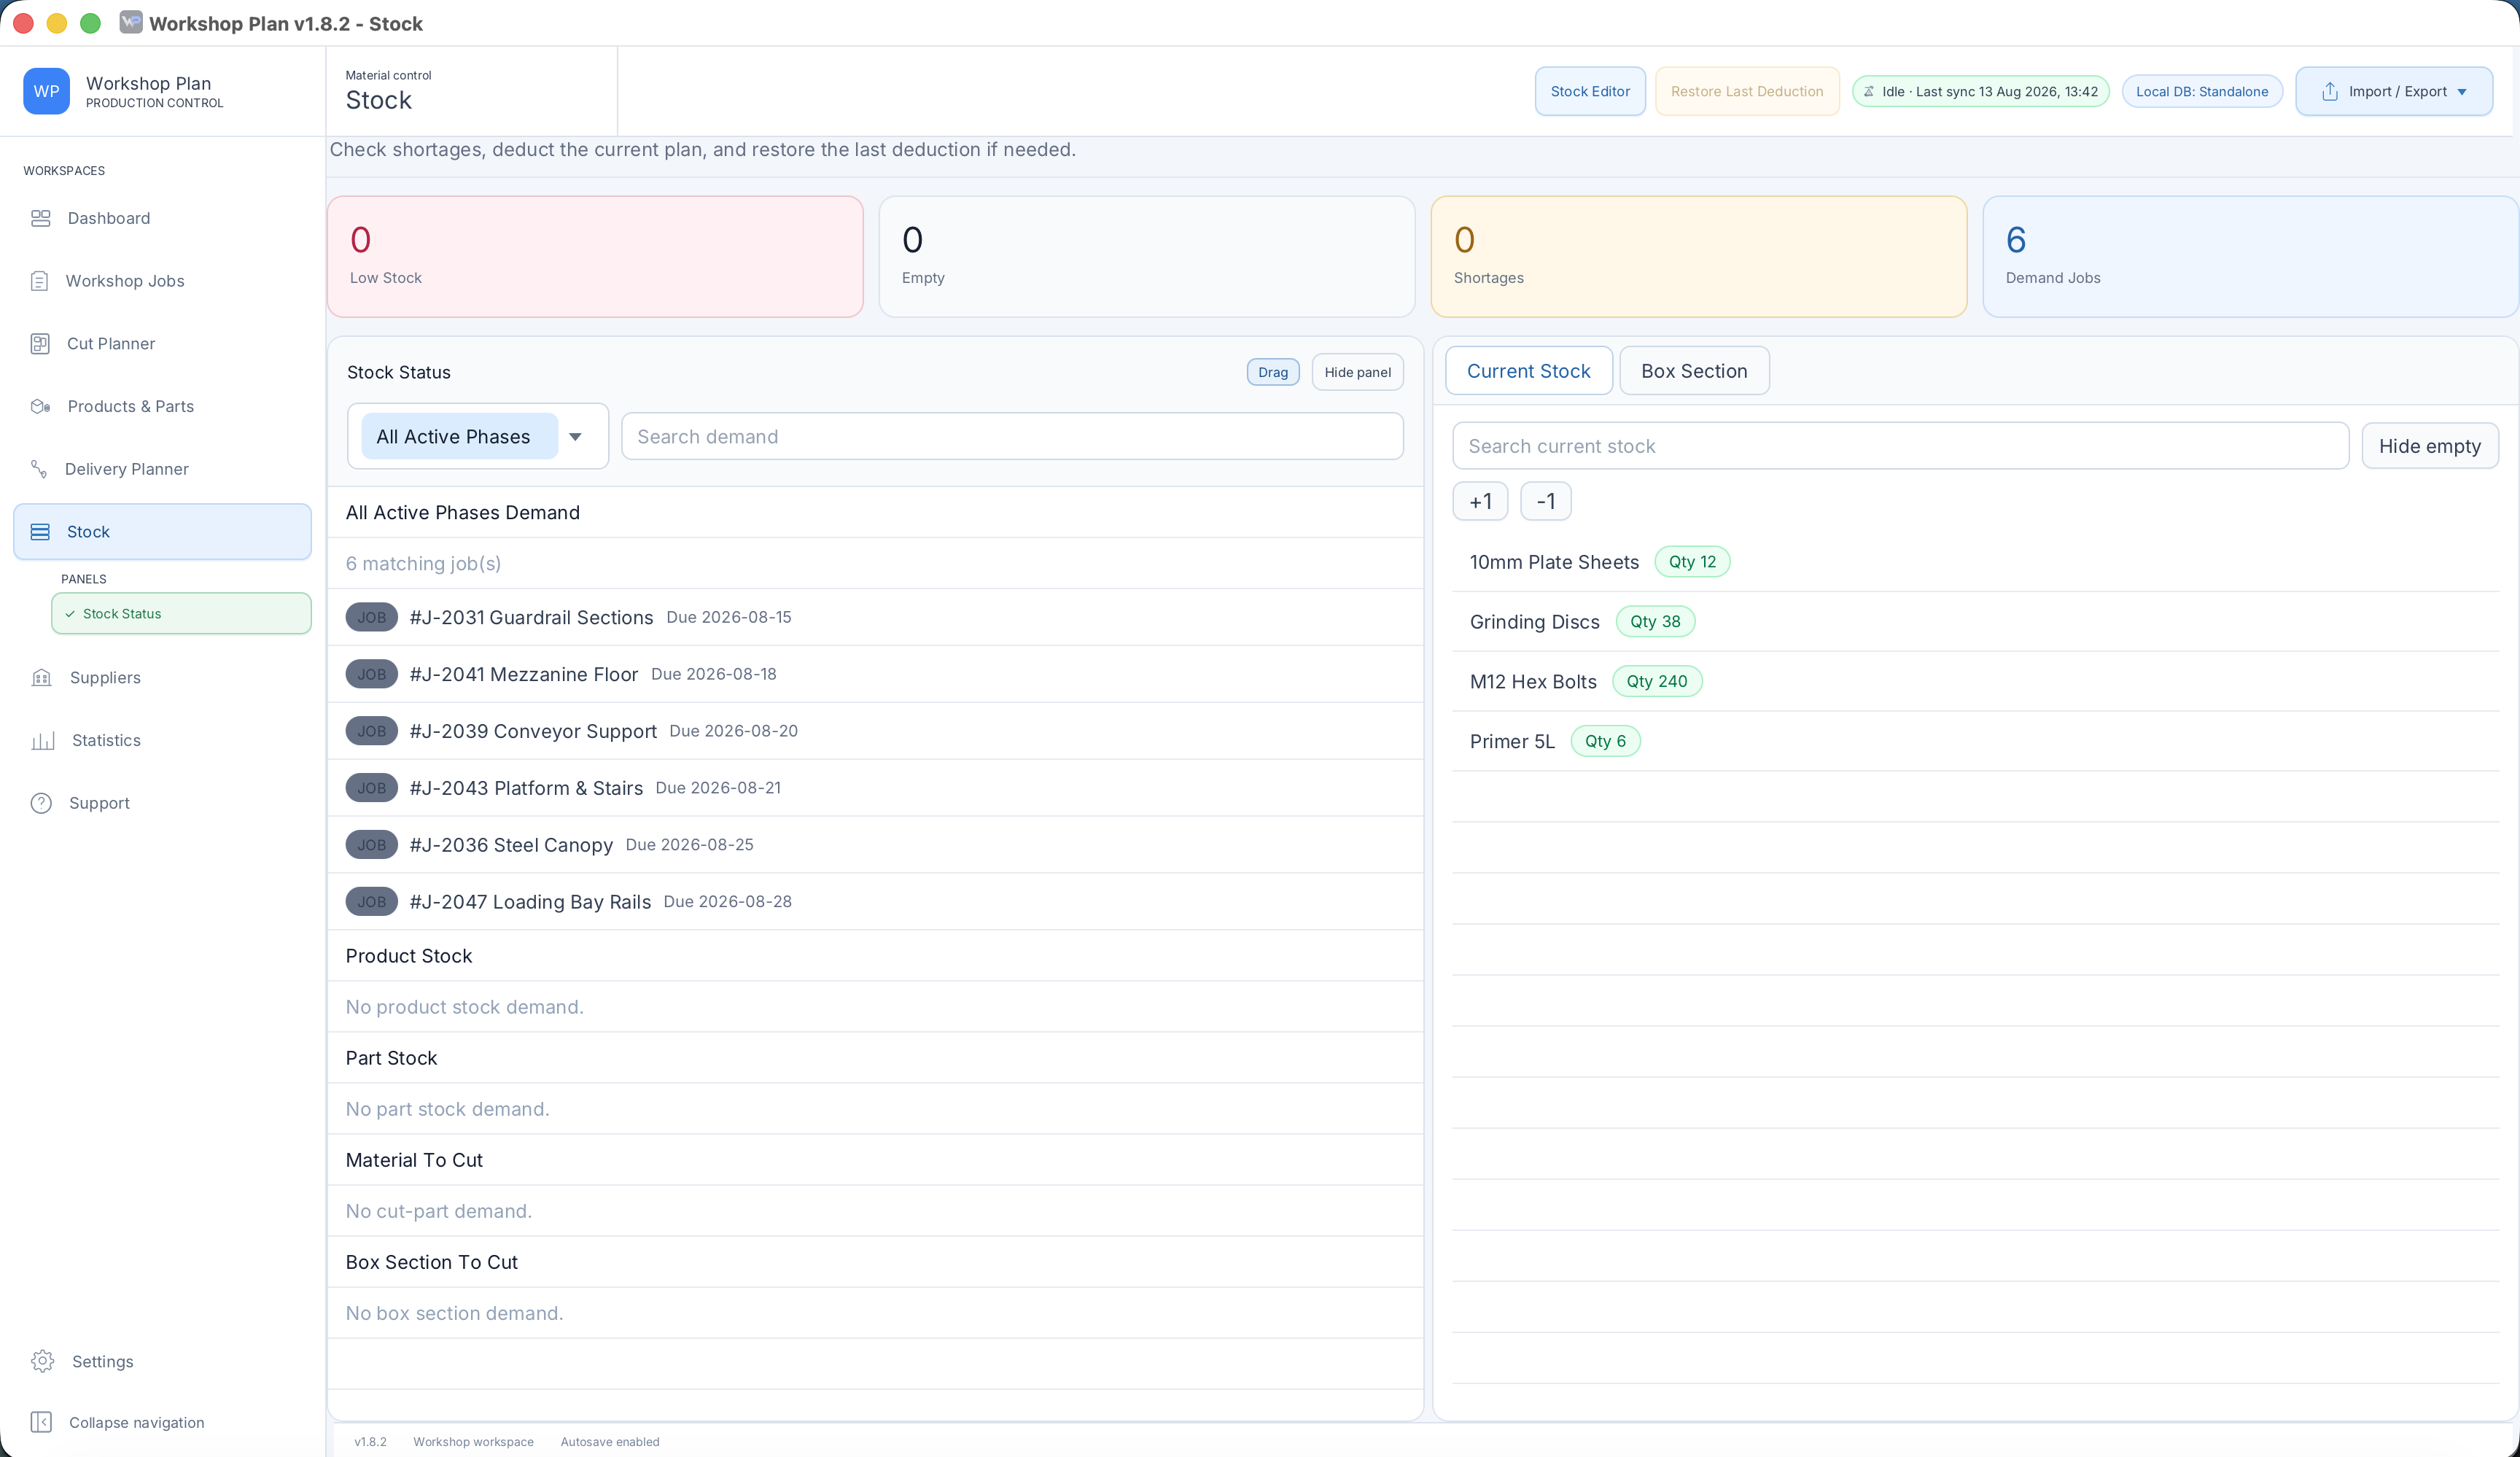Open the Suppliers workspace
Image resolution: width=2520 pixels, height=1457 pixels.
[162, 678]
